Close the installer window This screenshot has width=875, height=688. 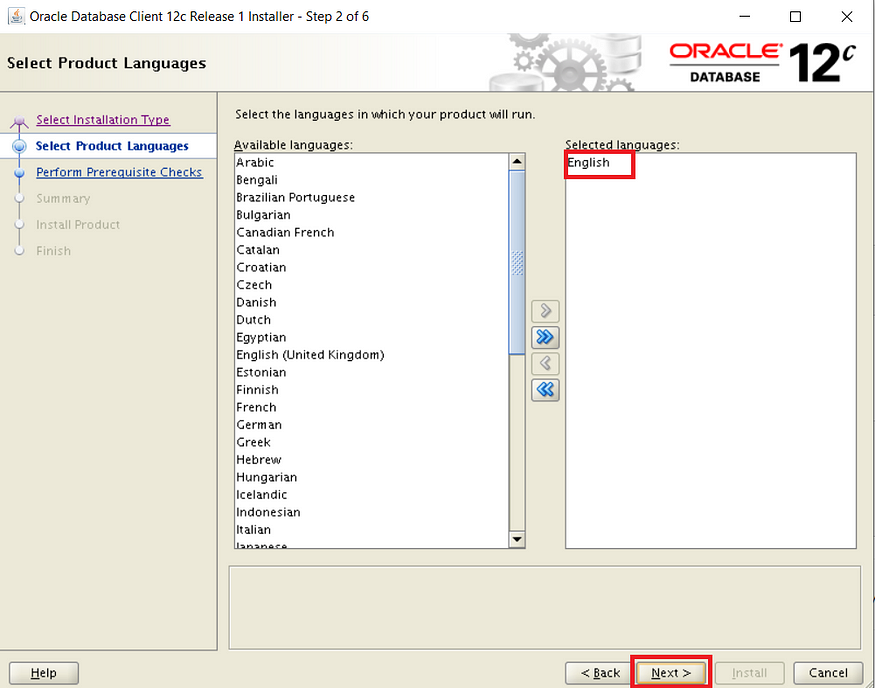click(x=847, y=17)
